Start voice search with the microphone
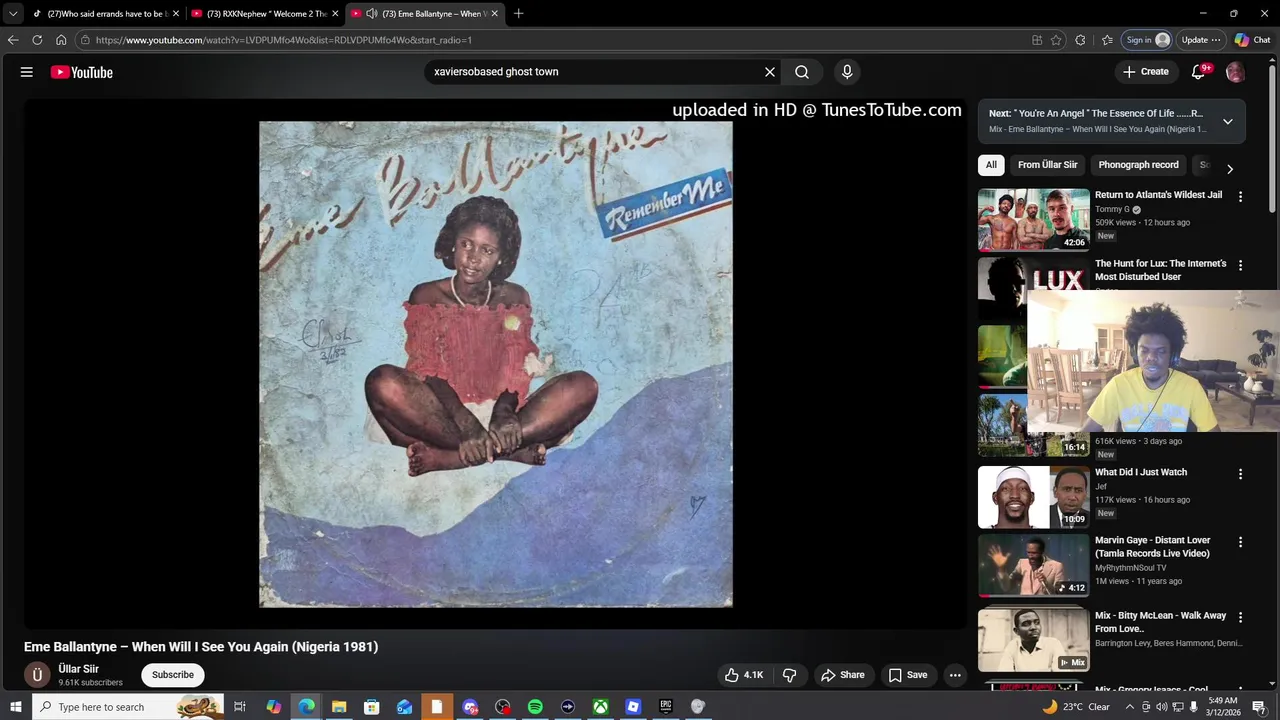This screenshot has height=720, width=1280. [x=847, y=72]
